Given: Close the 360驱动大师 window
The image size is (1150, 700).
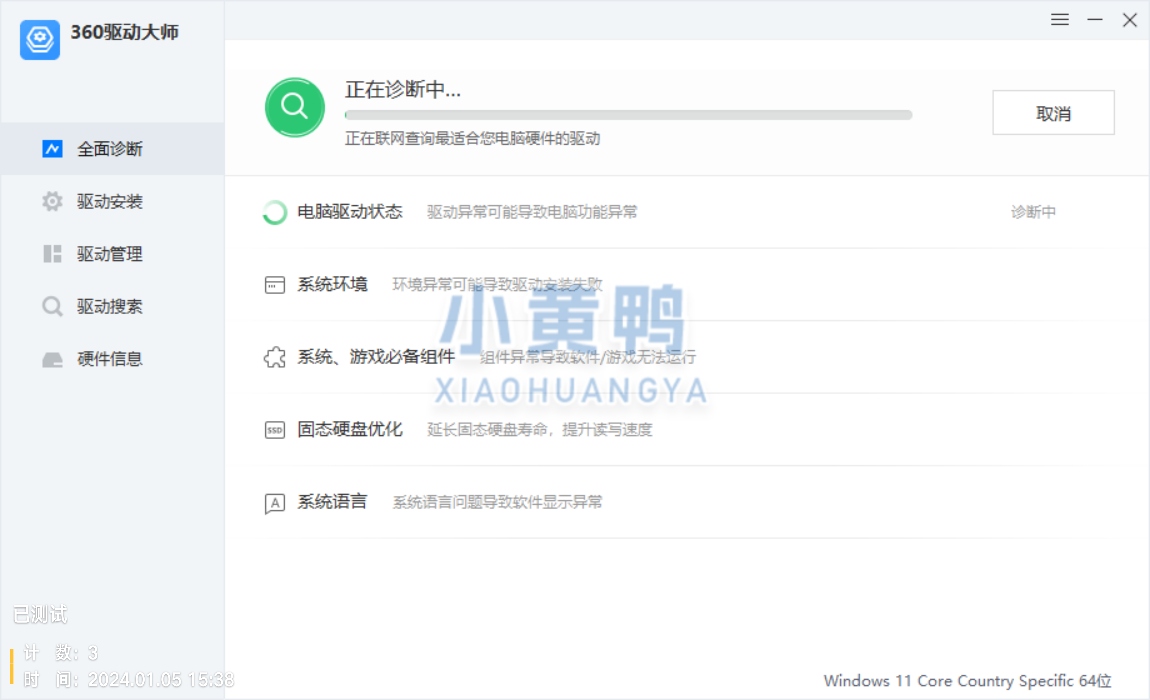Looking at the screenshot, I should pos(1130,20).
